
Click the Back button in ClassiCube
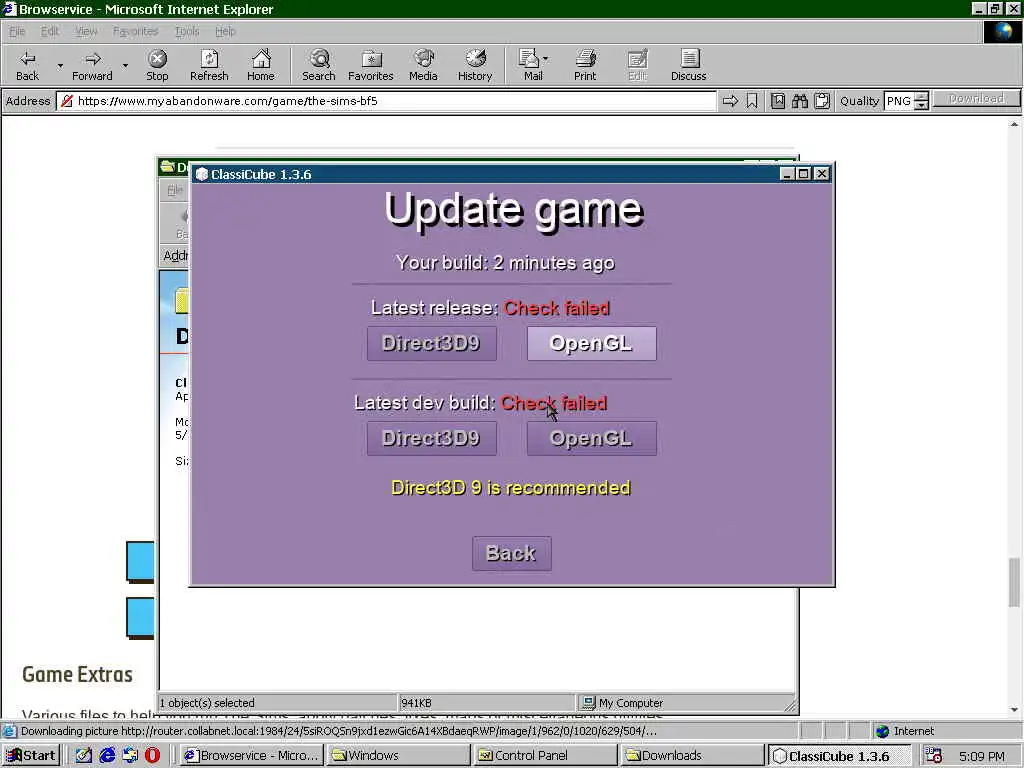512,554
